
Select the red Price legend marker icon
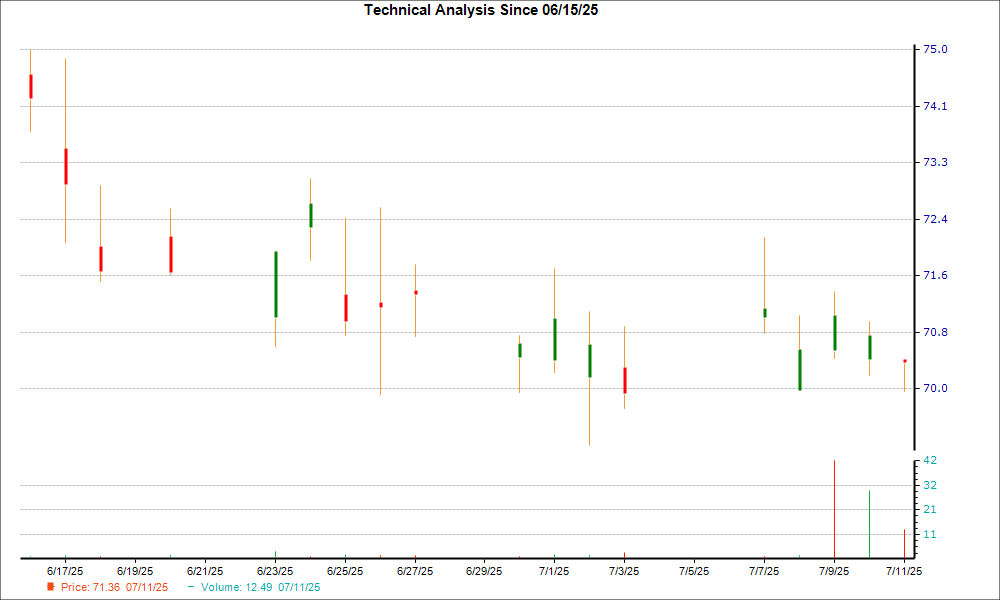(x=51, y=587)
